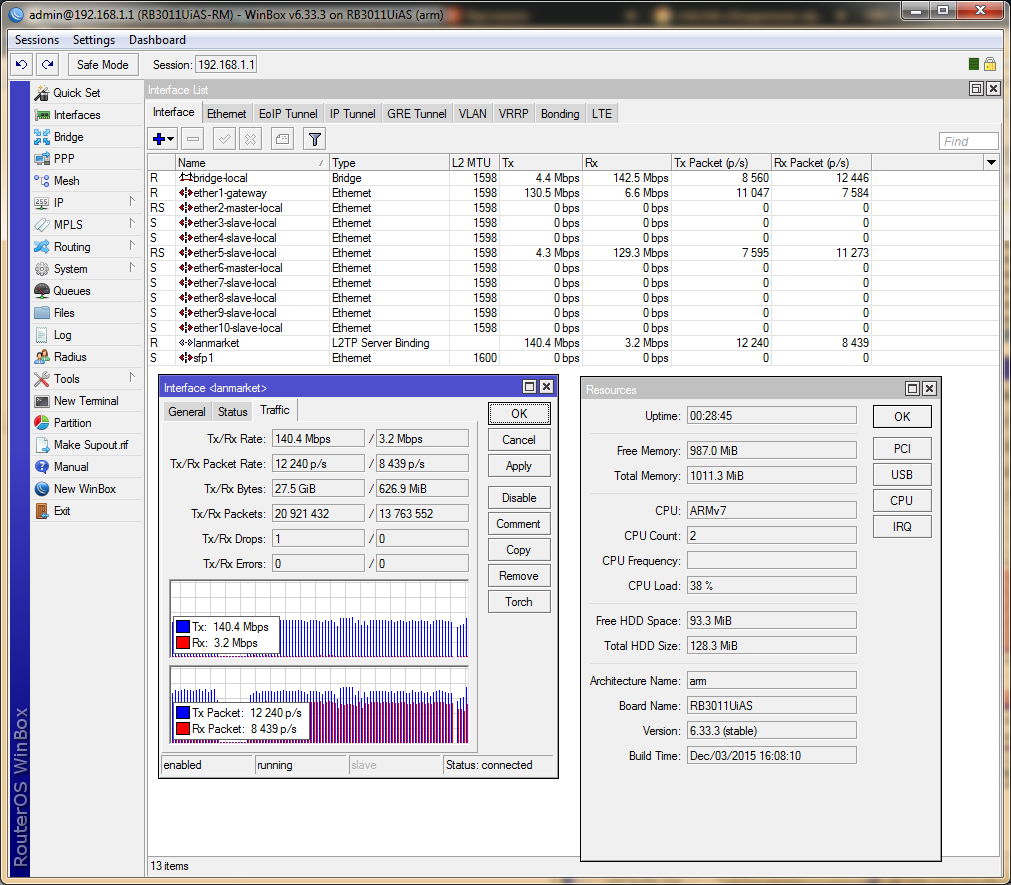Click Apply in the interface dialog
This screenshot has height=885, width=1011.
coord(519,465)
